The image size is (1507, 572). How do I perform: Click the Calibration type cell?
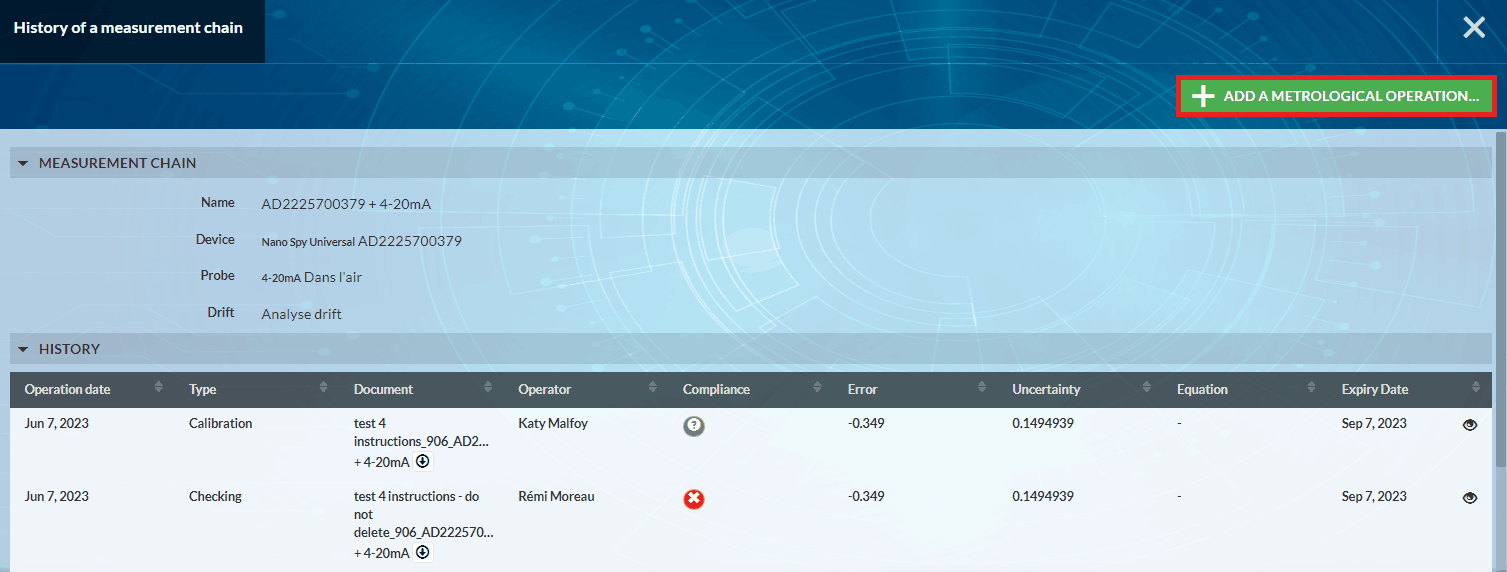tap(220, 423)
